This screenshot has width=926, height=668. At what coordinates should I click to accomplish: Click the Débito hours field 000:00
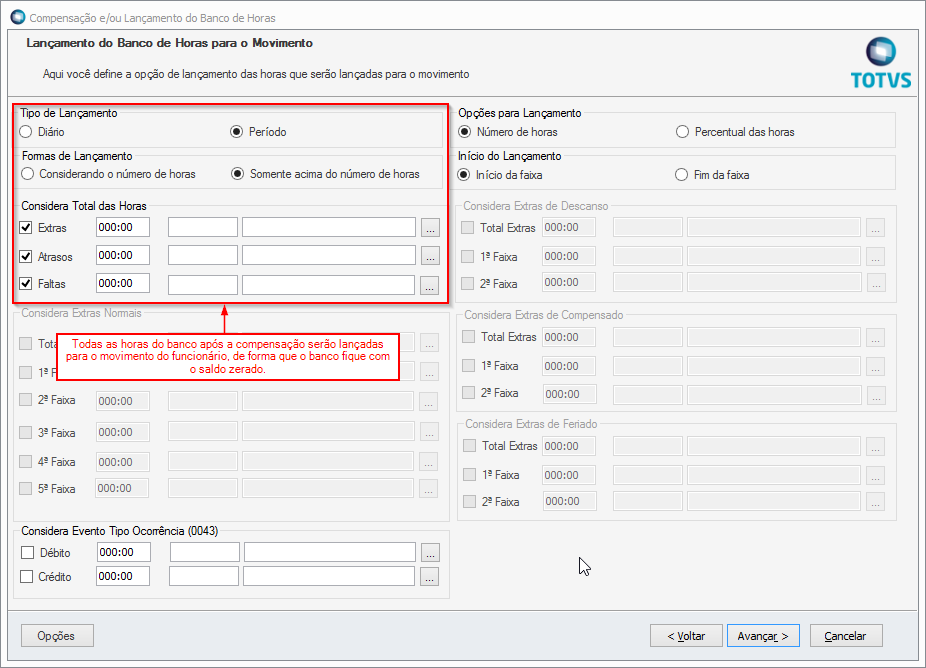point(124,552)
